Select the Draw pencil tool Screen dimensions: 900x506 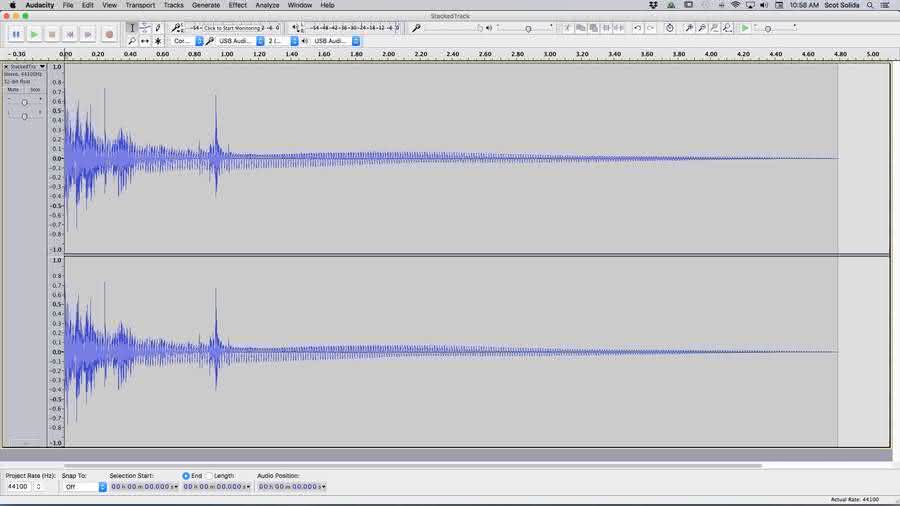[158, 28]
